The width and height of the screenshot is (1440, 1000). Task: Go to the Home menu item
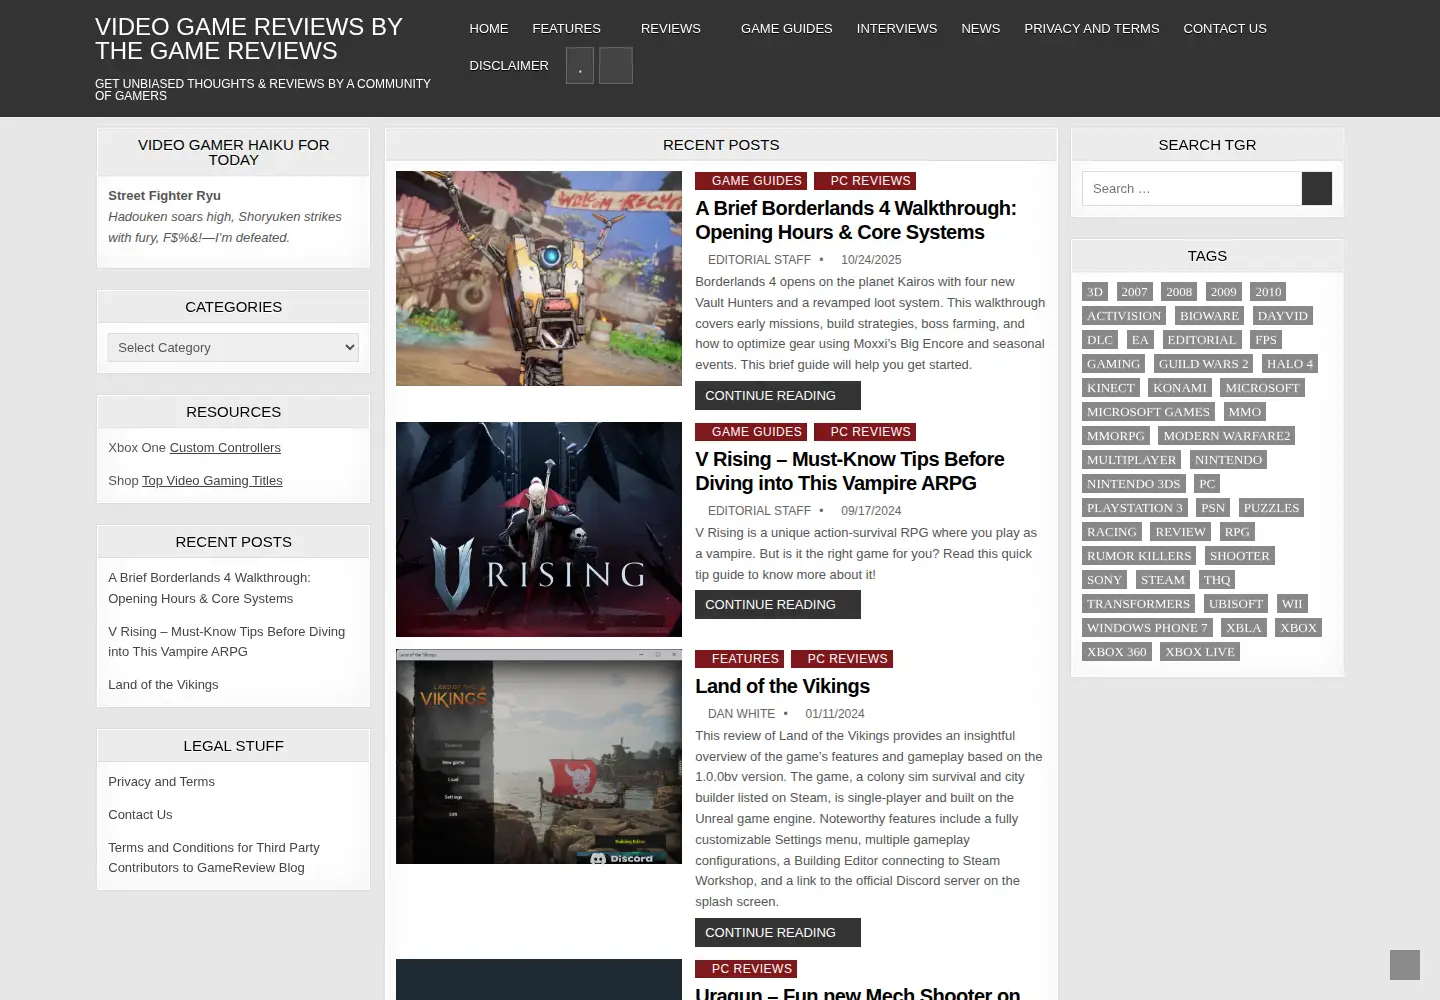coord(489,28)
